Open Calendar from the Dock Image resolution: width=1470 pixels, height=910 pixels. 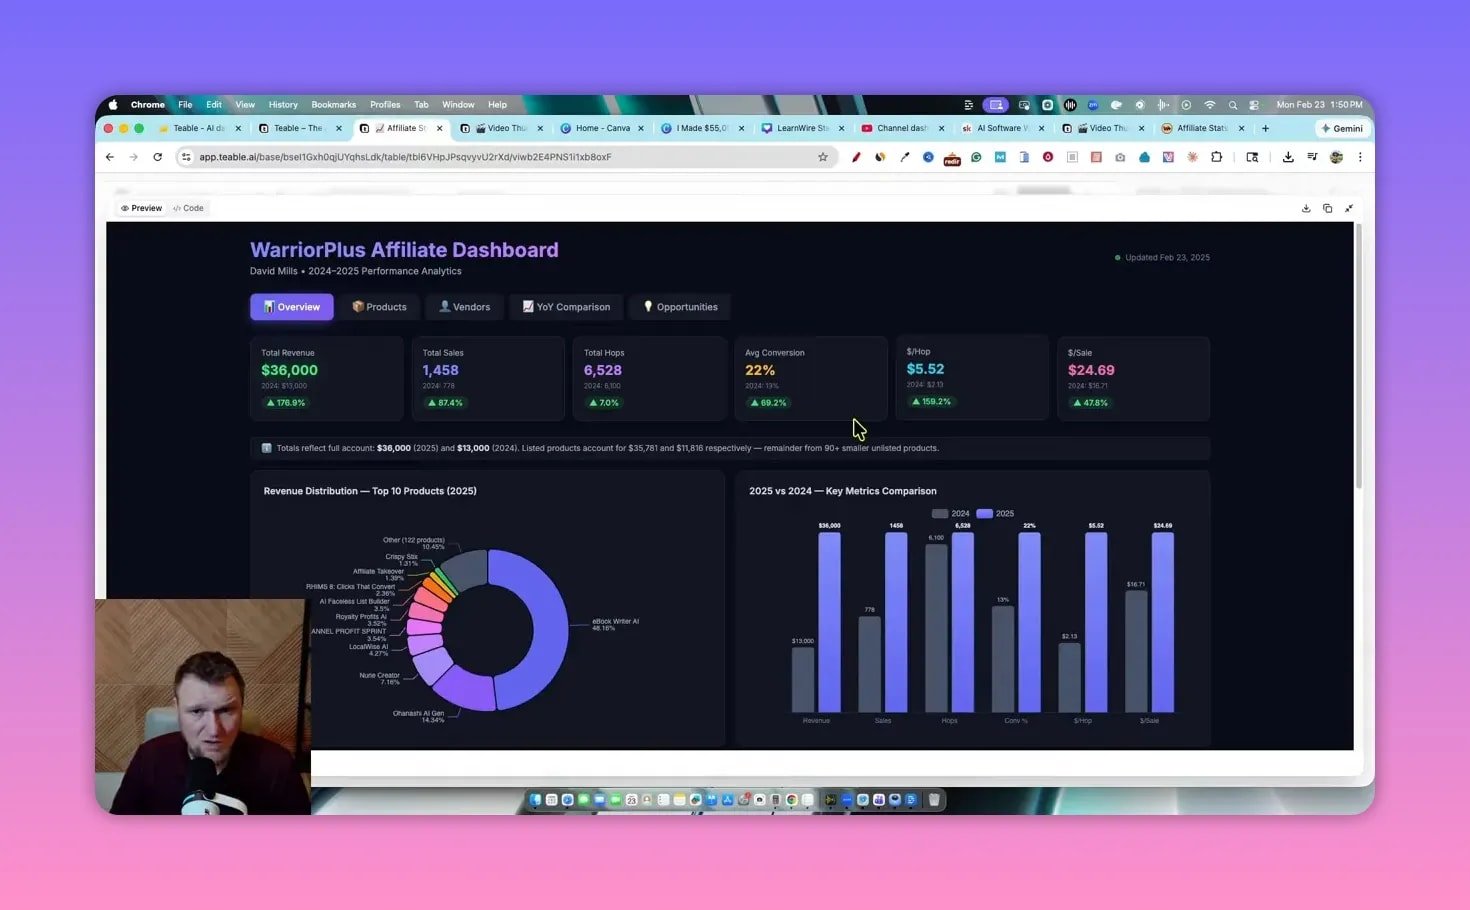coord(631,800)
